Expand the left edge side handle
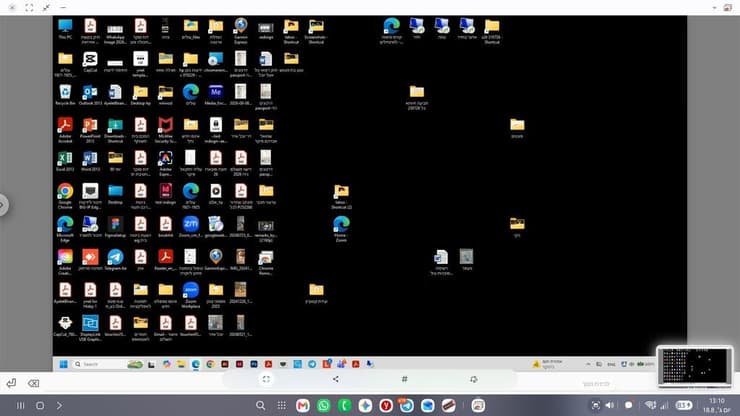The width and height of the screenshot is (740, 416). (x=4, y=205)
